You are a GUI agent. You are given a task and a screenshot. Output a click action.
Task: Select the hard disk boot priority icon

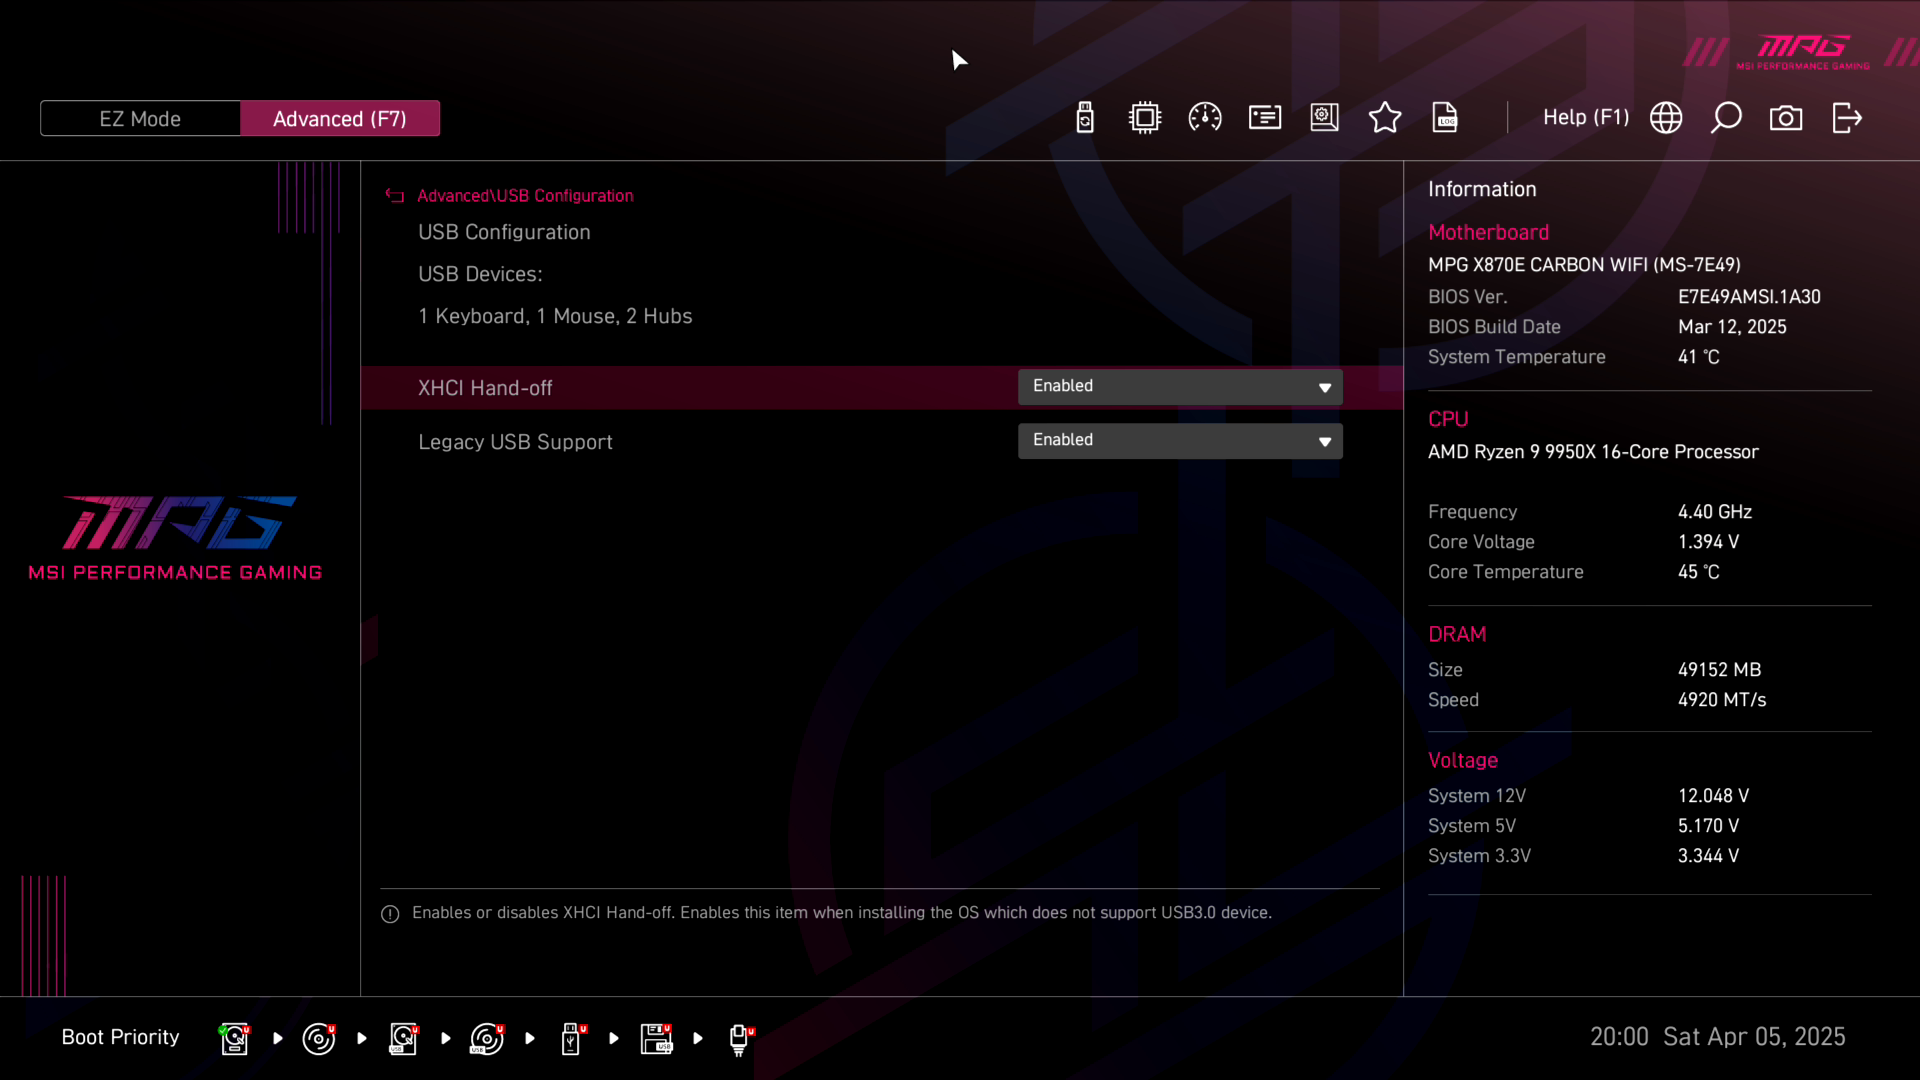pos(234,1039)
